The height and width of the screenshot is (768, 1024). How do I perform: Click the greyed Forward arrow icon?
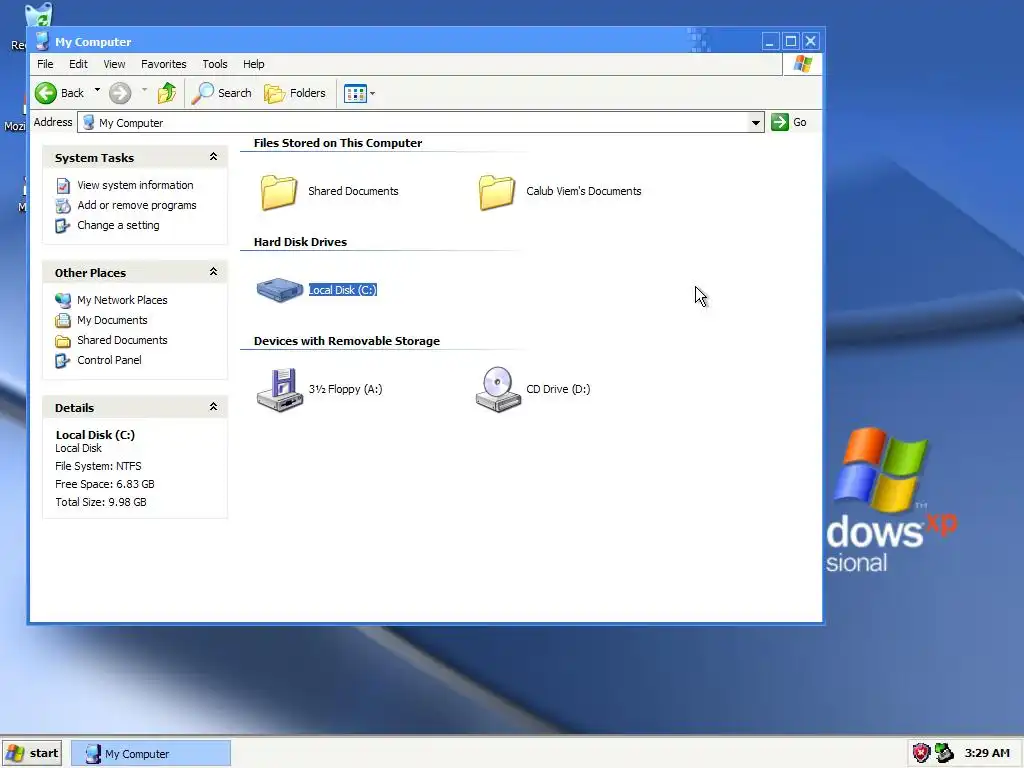[x=120, y=93]
